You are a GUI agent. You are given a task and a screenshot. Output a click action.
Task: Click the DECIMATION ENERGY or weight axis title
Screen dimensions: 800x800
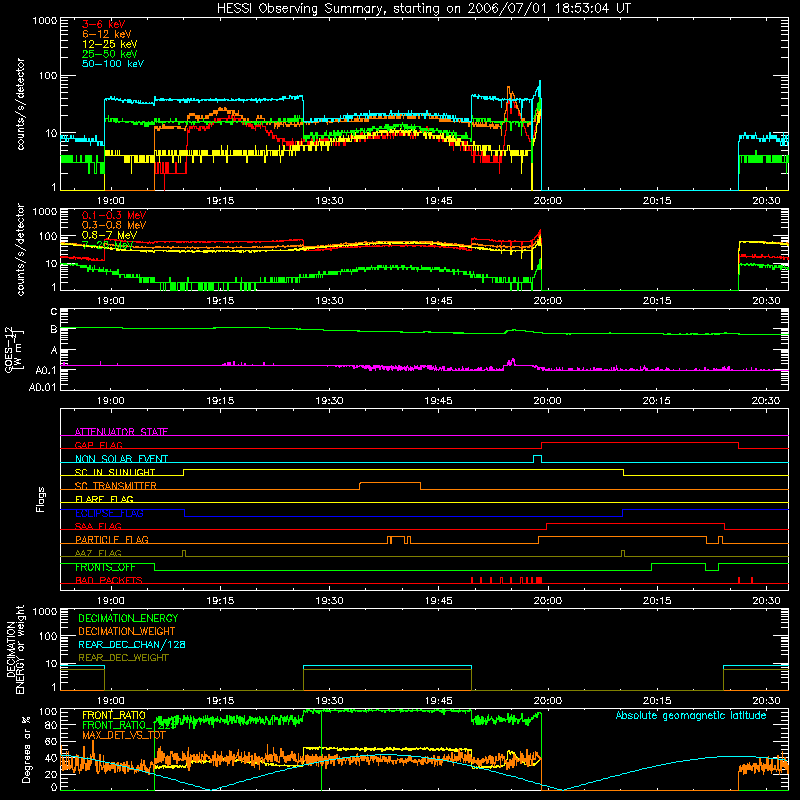point(15,649)
